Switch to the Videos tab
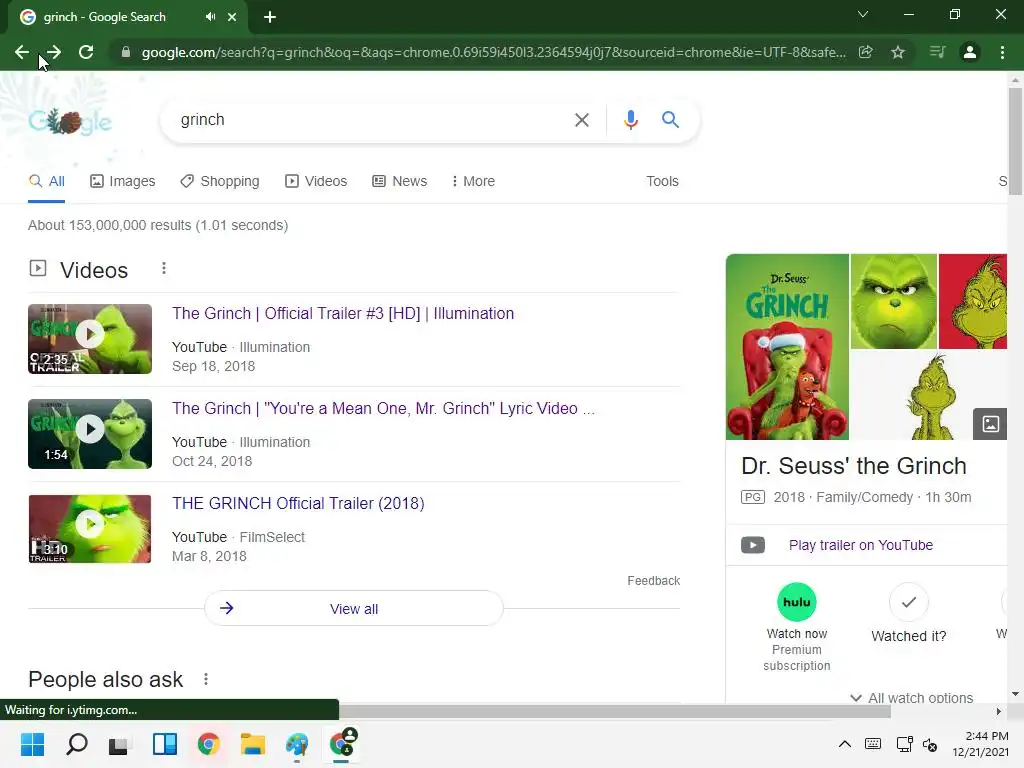The width and height of the screenshot is (1024, 768). [316, 182]
